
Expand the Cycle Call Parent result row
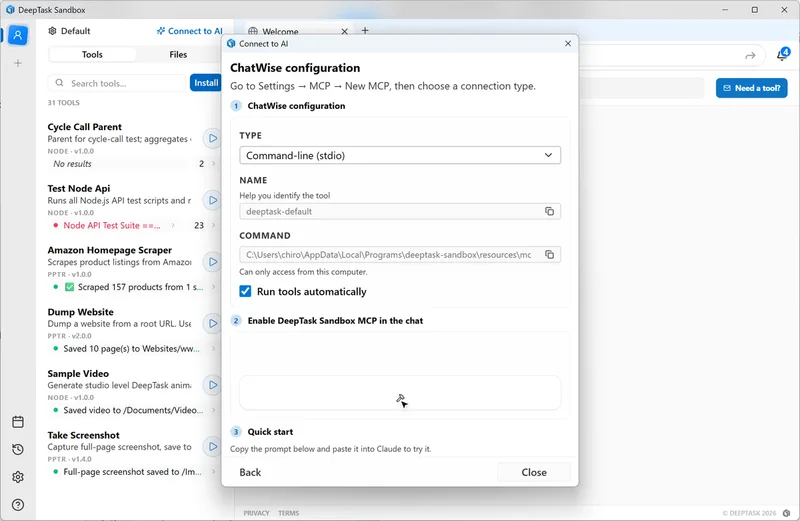pos(130,164)
